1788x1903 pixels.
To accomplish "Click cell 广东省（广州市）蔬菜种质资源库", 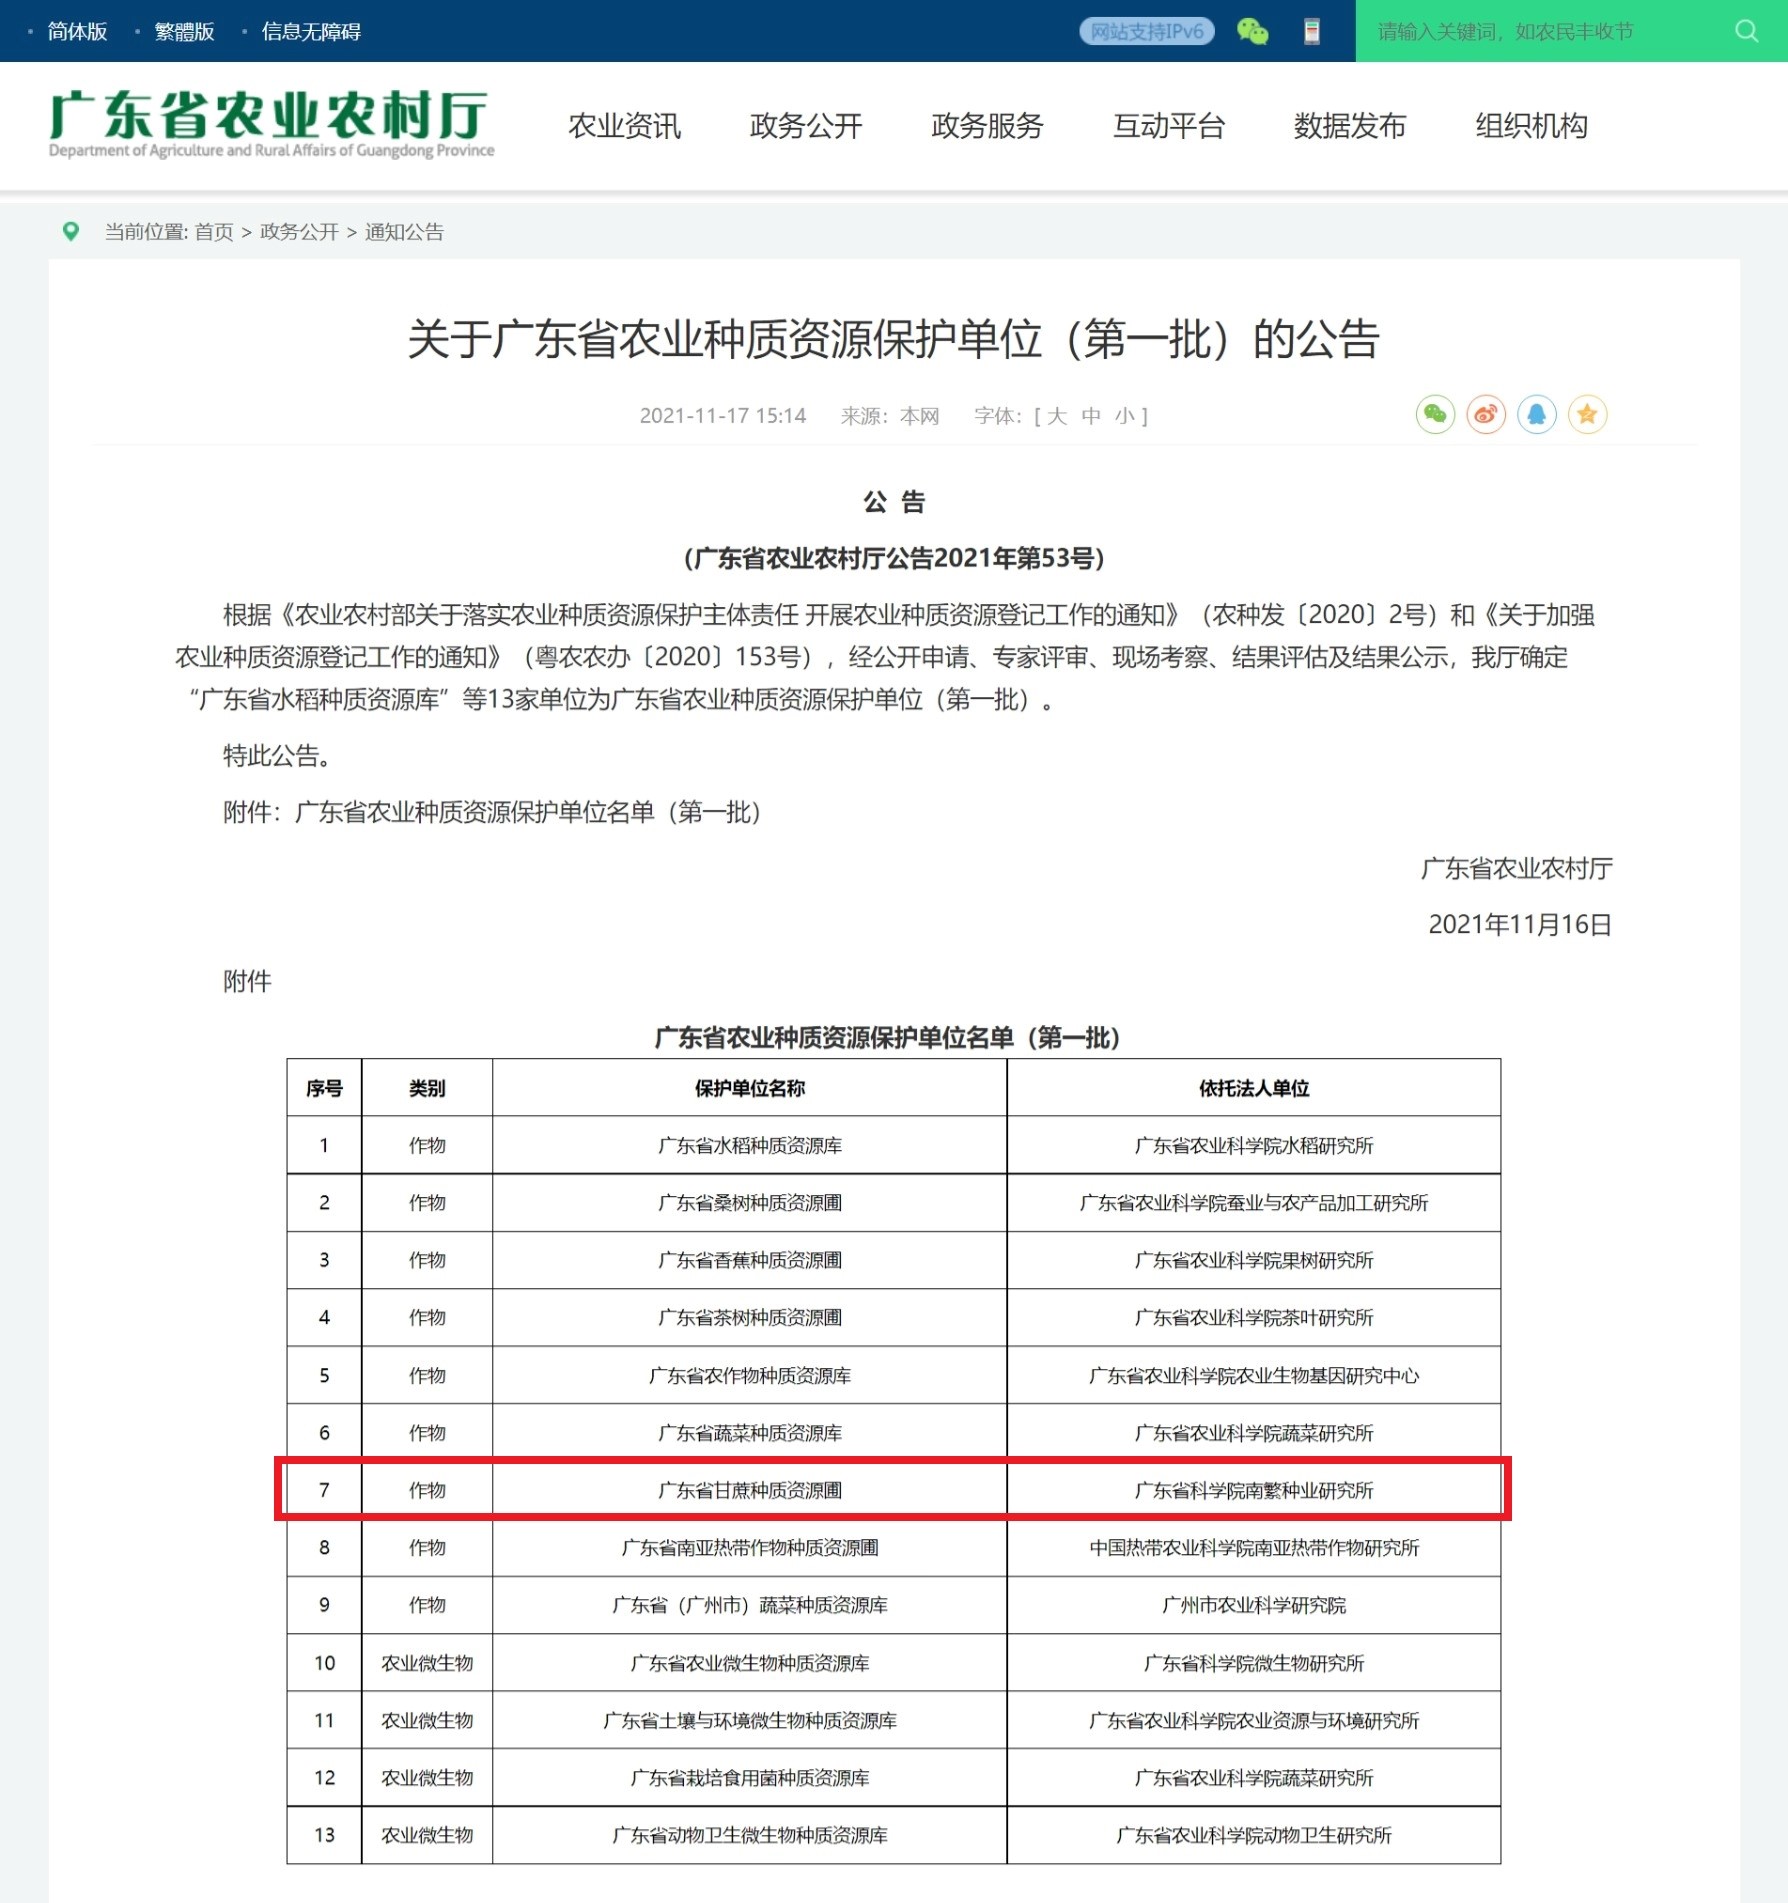I will click(750, 1605).
